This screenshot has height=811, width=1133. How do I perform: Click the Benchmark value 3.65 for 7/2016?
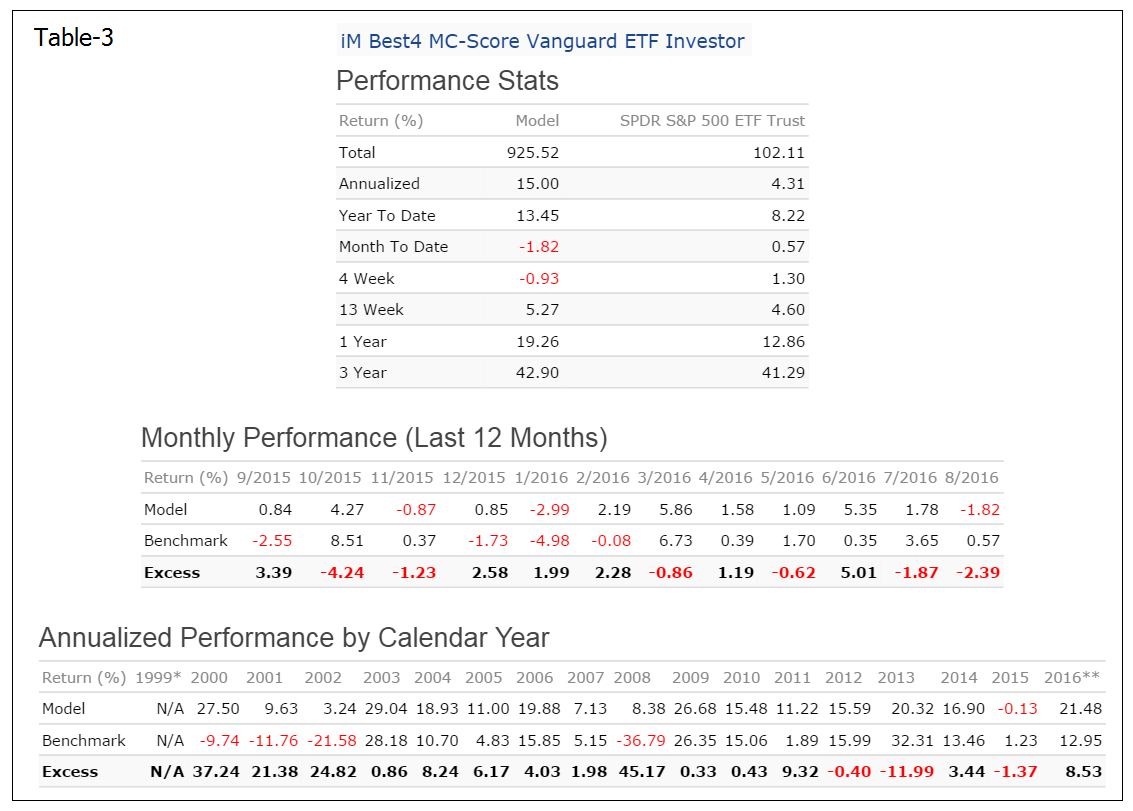coord(922,541)
